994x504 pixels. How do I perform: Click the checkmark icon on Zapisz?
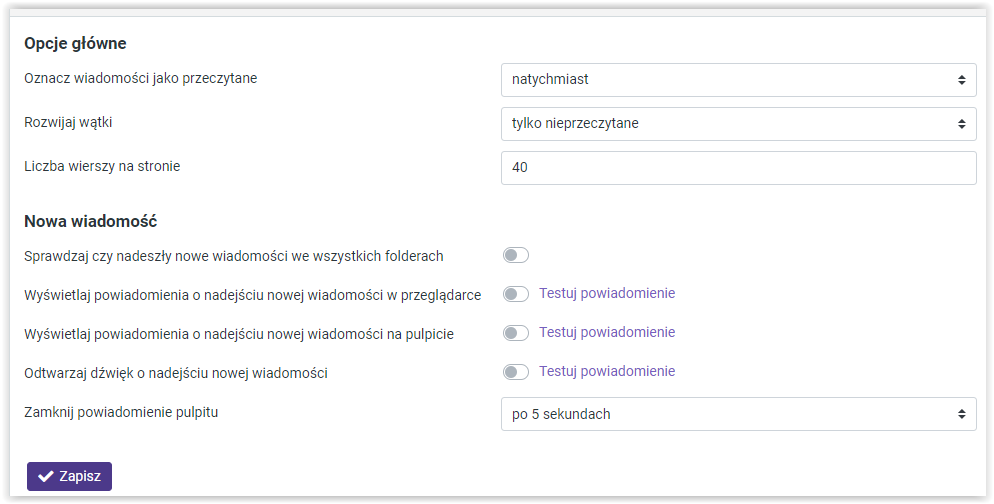click(x=46, y=477)
